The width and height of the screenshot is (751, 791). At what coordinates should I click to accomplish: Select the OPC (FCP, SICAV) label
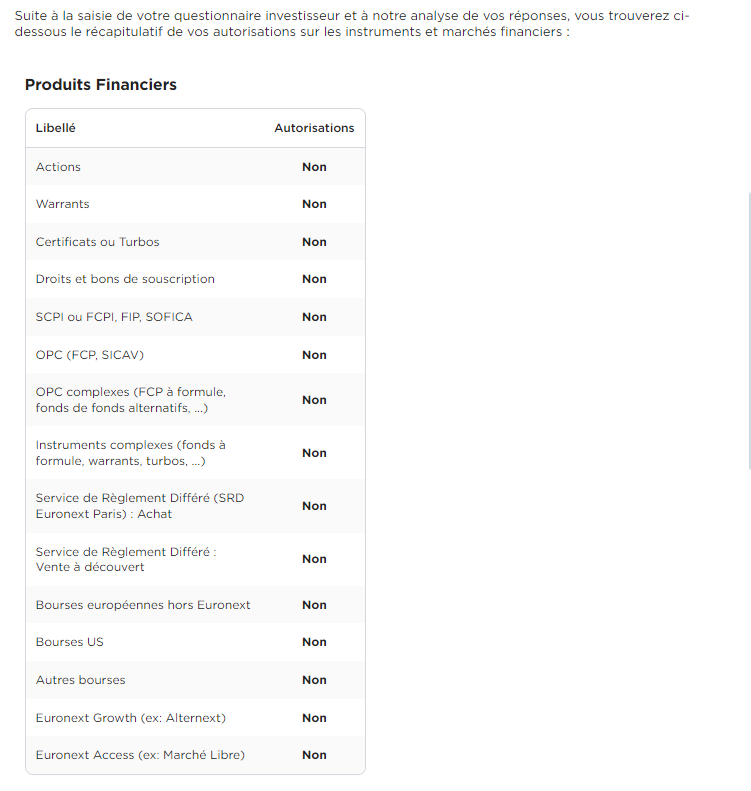90,355
